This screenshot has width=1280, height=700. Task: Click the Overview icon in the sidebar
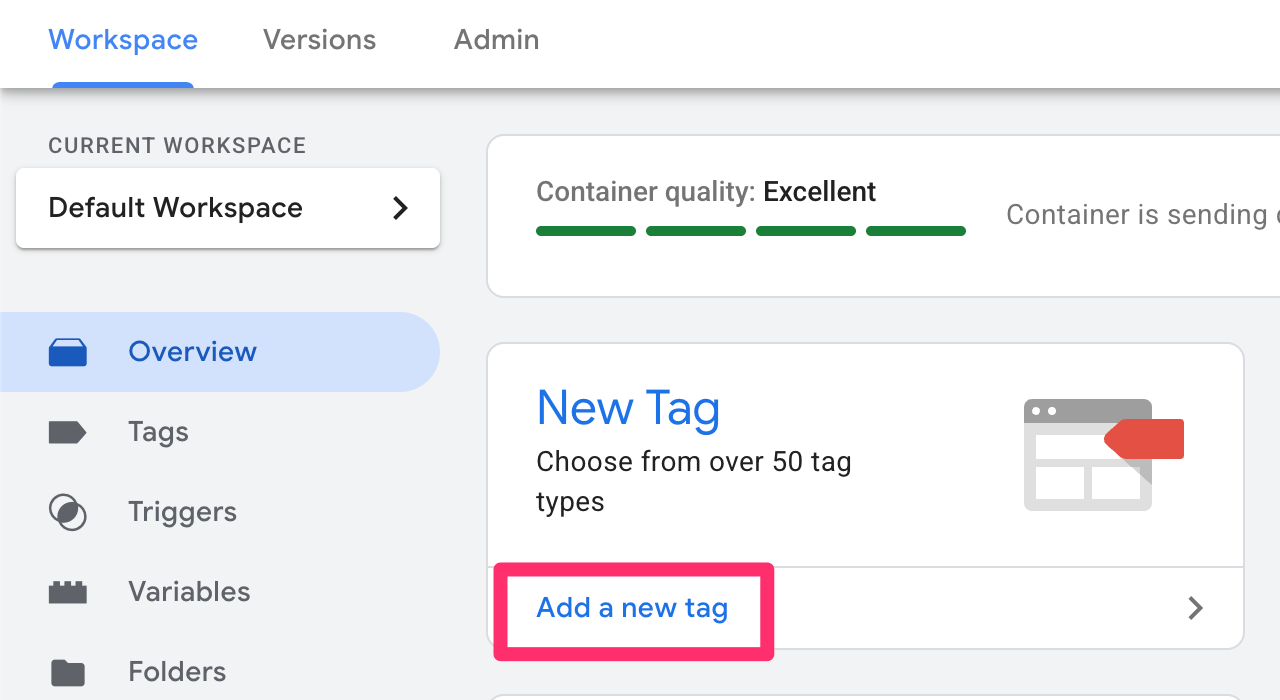(x=68, y=352)
